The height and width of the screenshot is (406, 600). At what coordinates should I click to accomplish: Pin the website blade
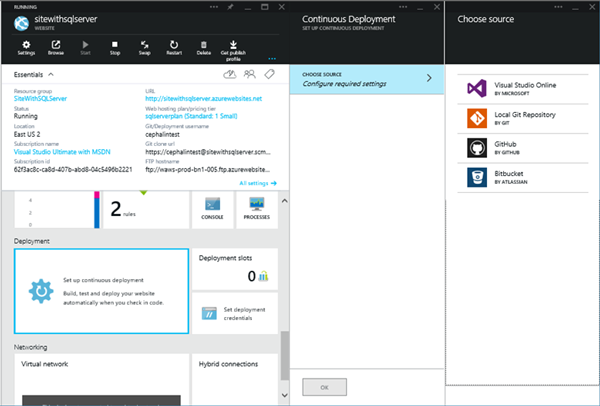(x=230, y=7)
